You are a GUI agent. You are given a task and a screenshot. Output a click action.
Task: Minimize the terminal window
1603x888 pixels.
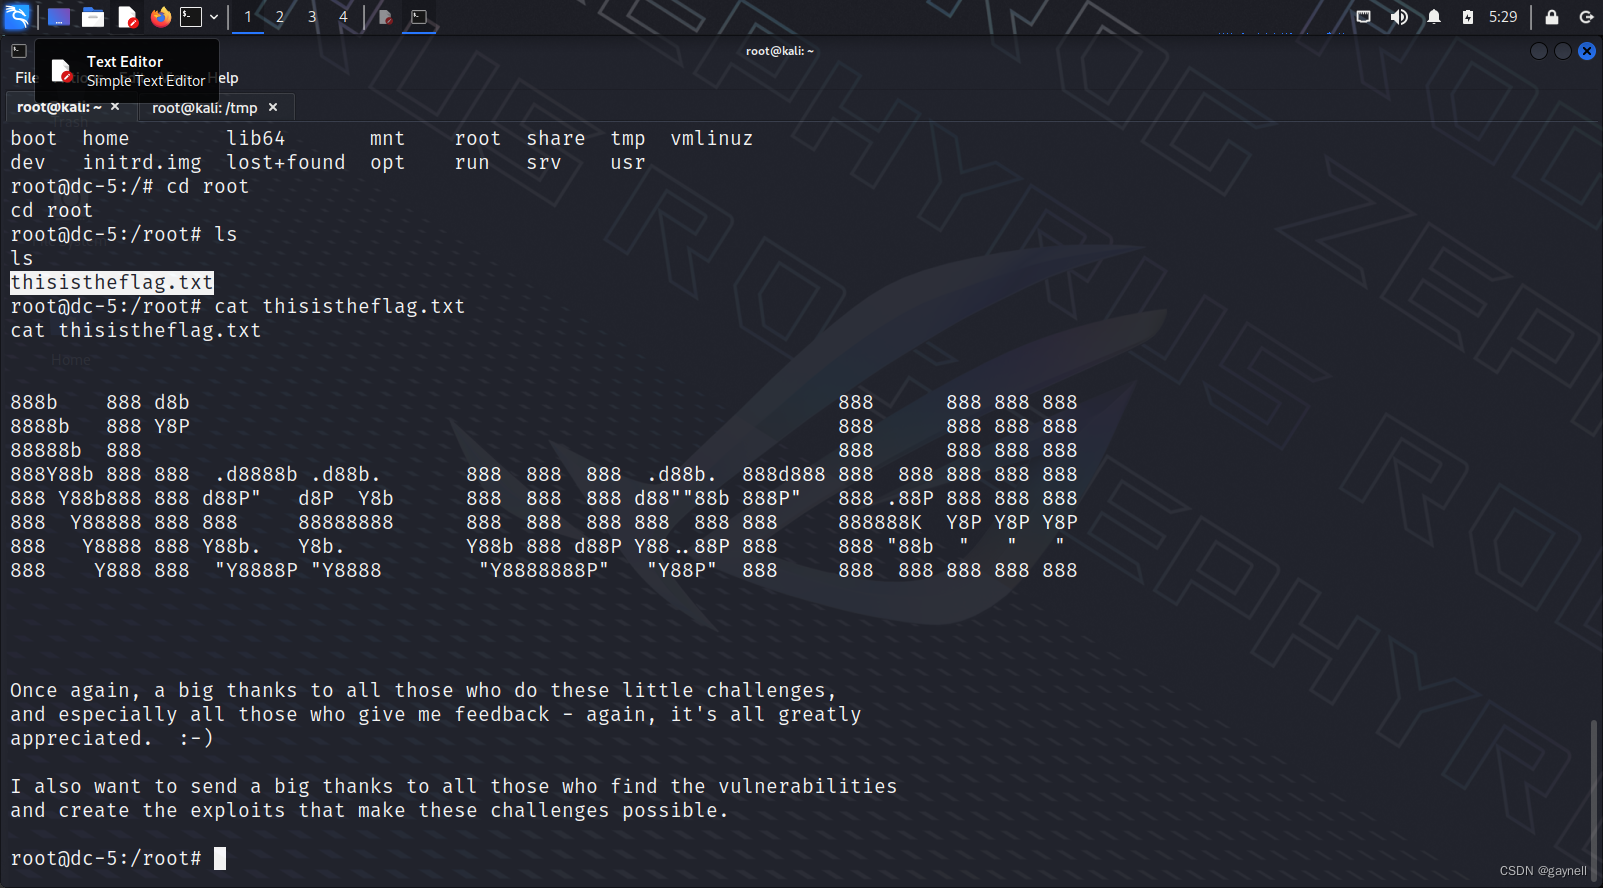(1539, 51)
